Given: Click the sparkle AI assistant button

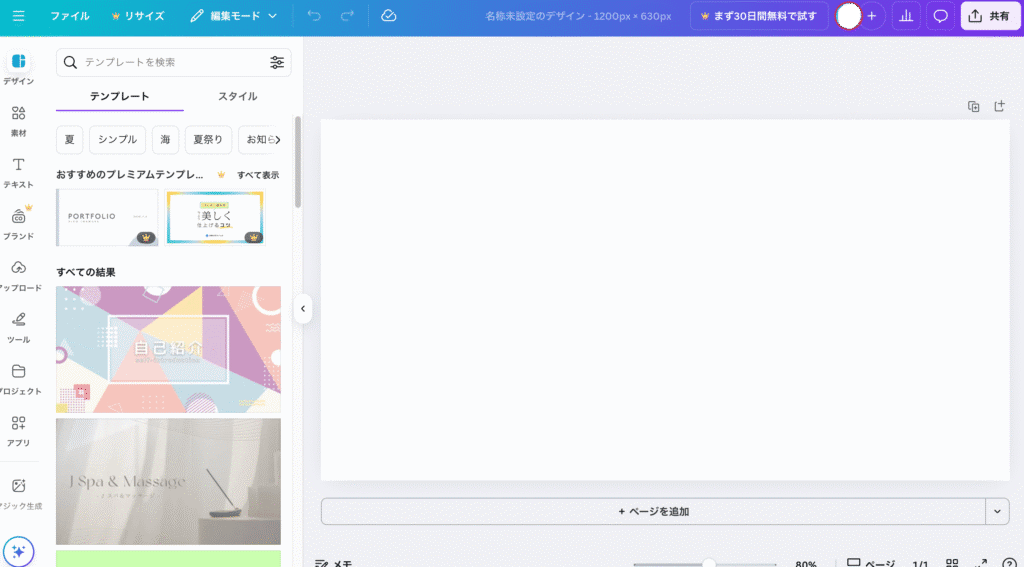Looking at the screenshot, I should (x=18, y=551).
